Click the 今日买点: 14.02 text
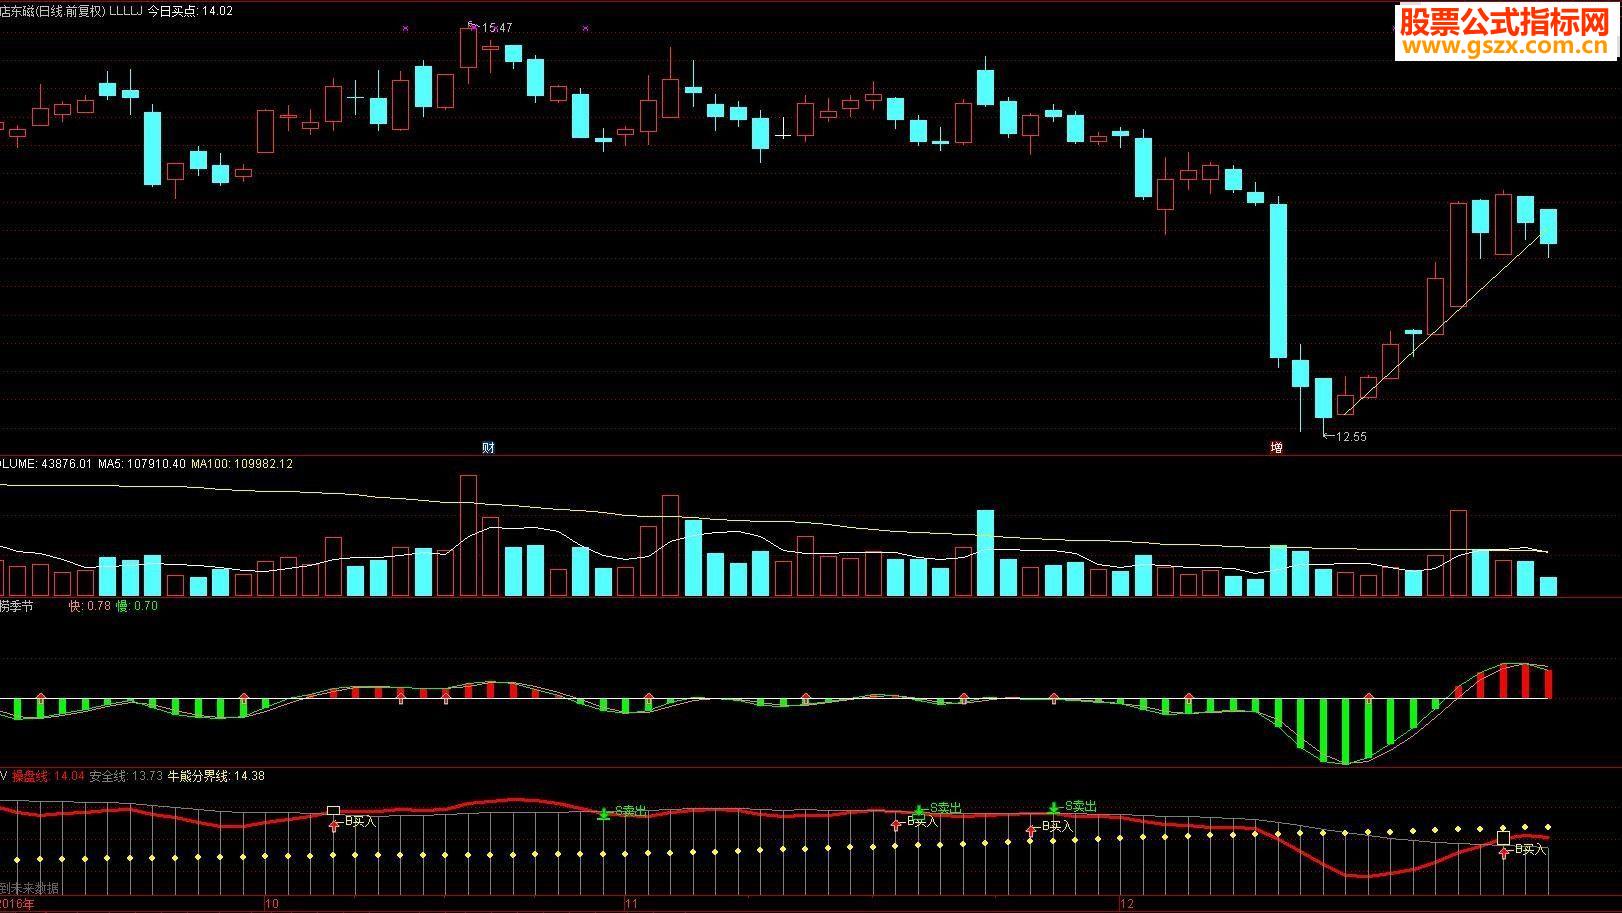 pyautogui.click(x=190, y=11)
